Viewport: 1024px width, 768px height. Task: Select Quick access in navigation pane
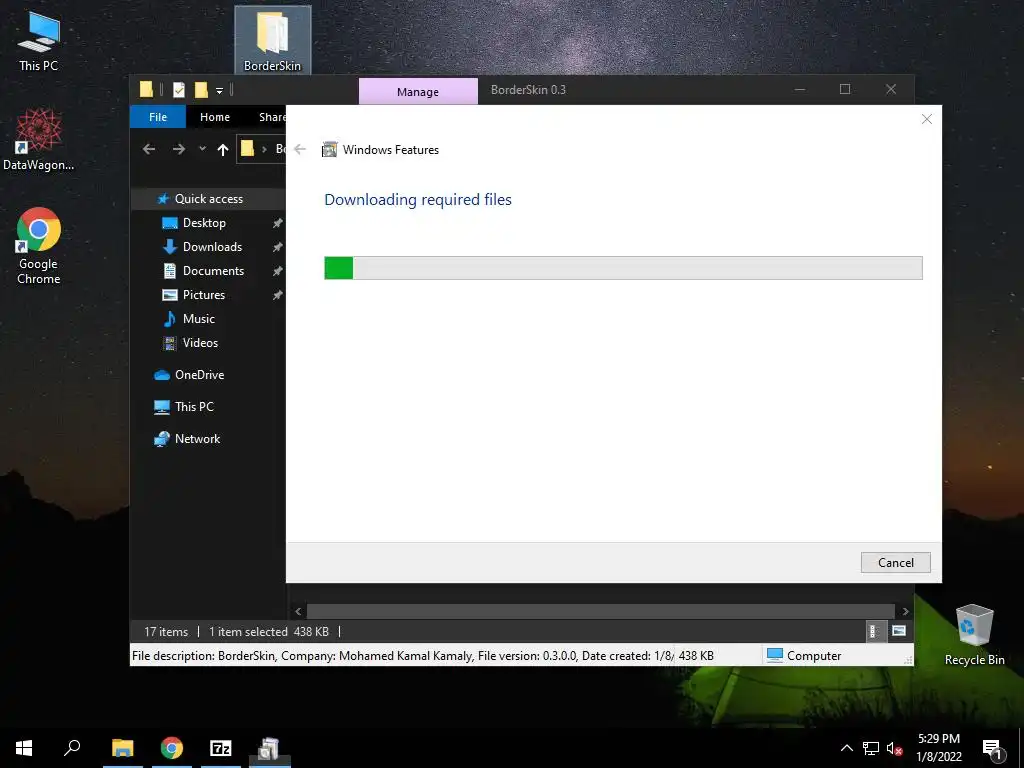(208, 199)
